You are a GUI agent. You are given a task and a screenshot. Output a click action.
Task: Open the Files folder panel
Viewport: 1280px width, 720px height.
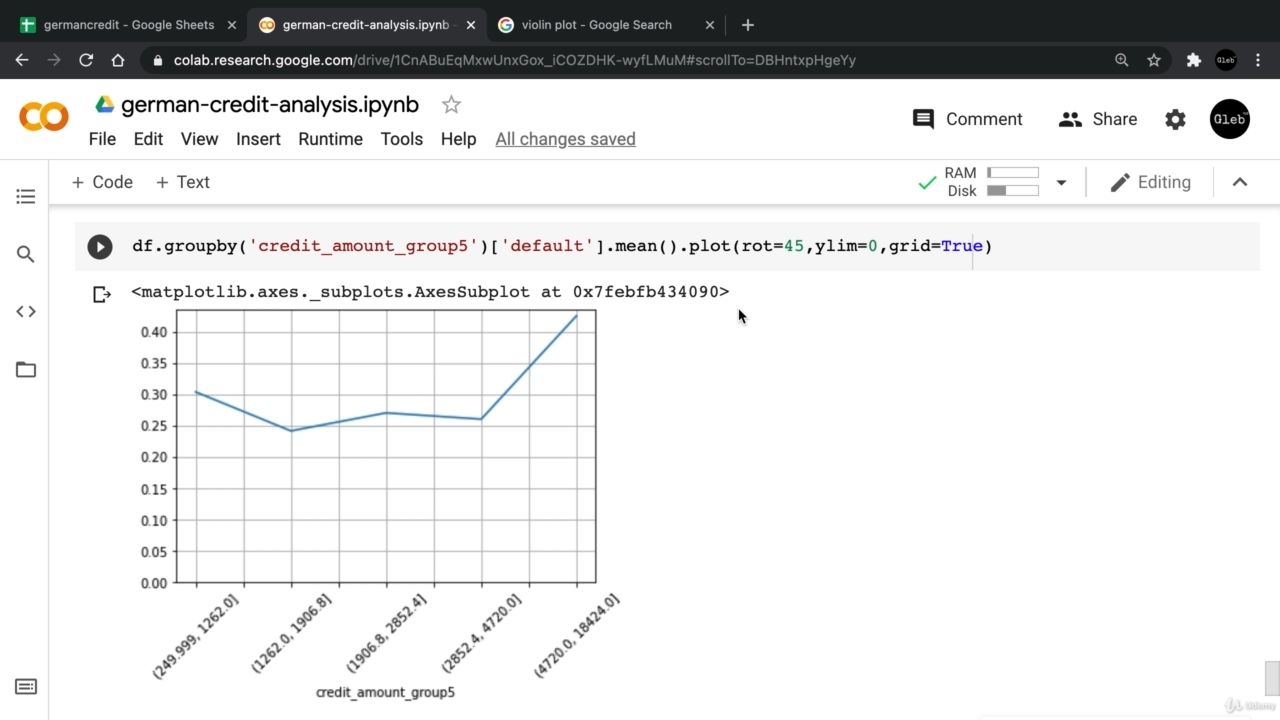point(26,369)
